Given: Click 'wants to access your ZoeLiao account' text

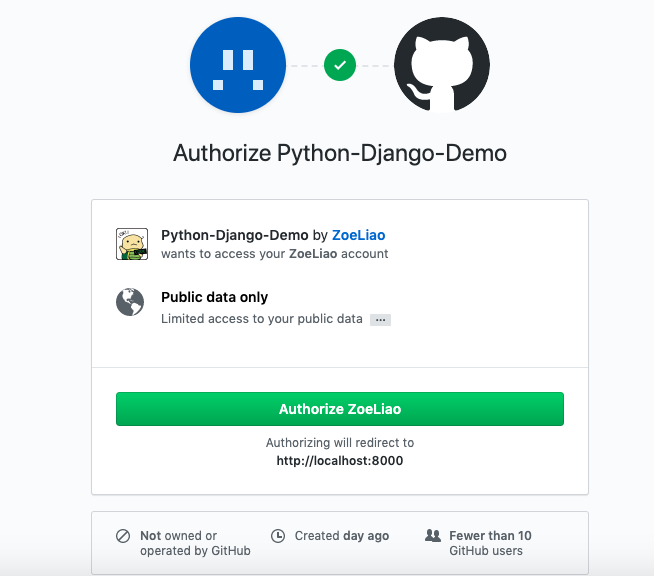Looking at the screenshot, I should click(275, 254).
